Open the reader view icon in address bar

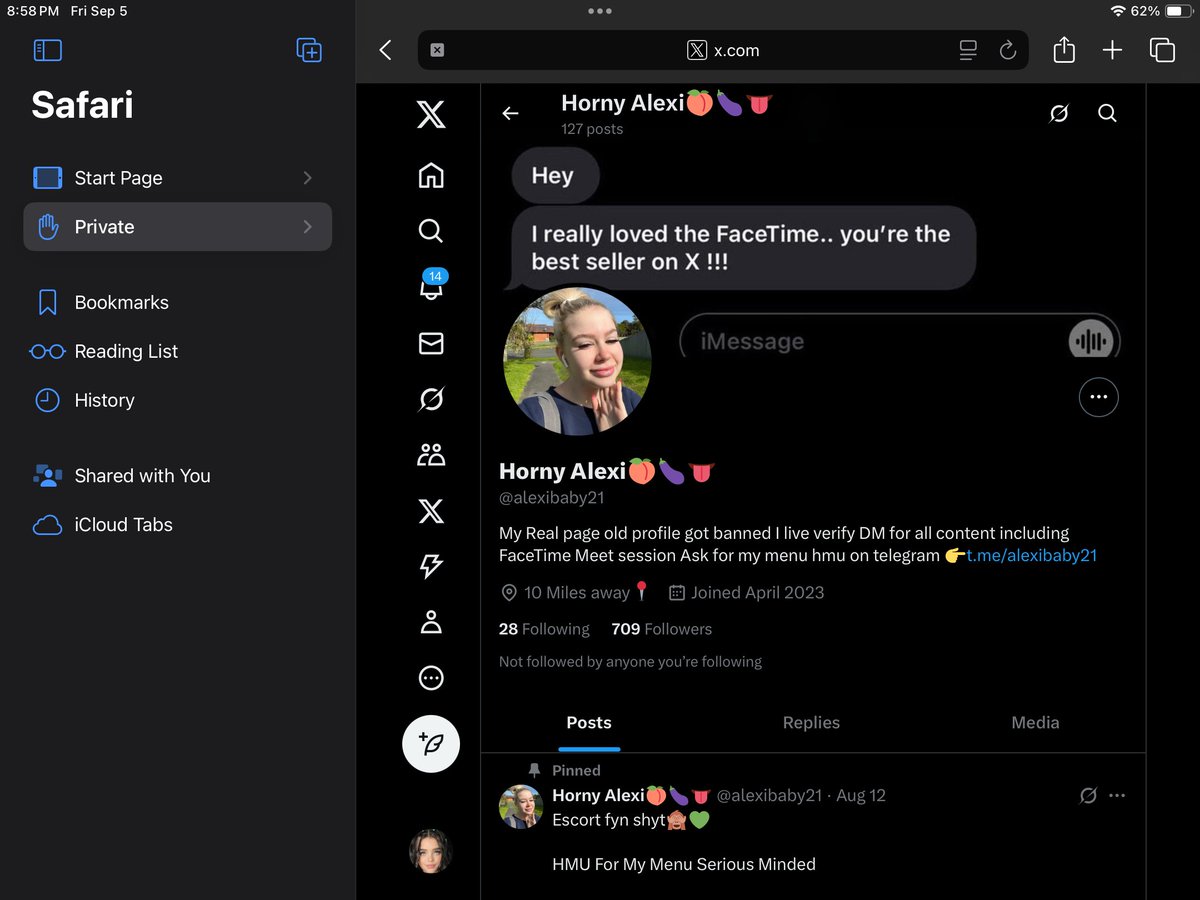pyautogui.click(x=968, y=50)
